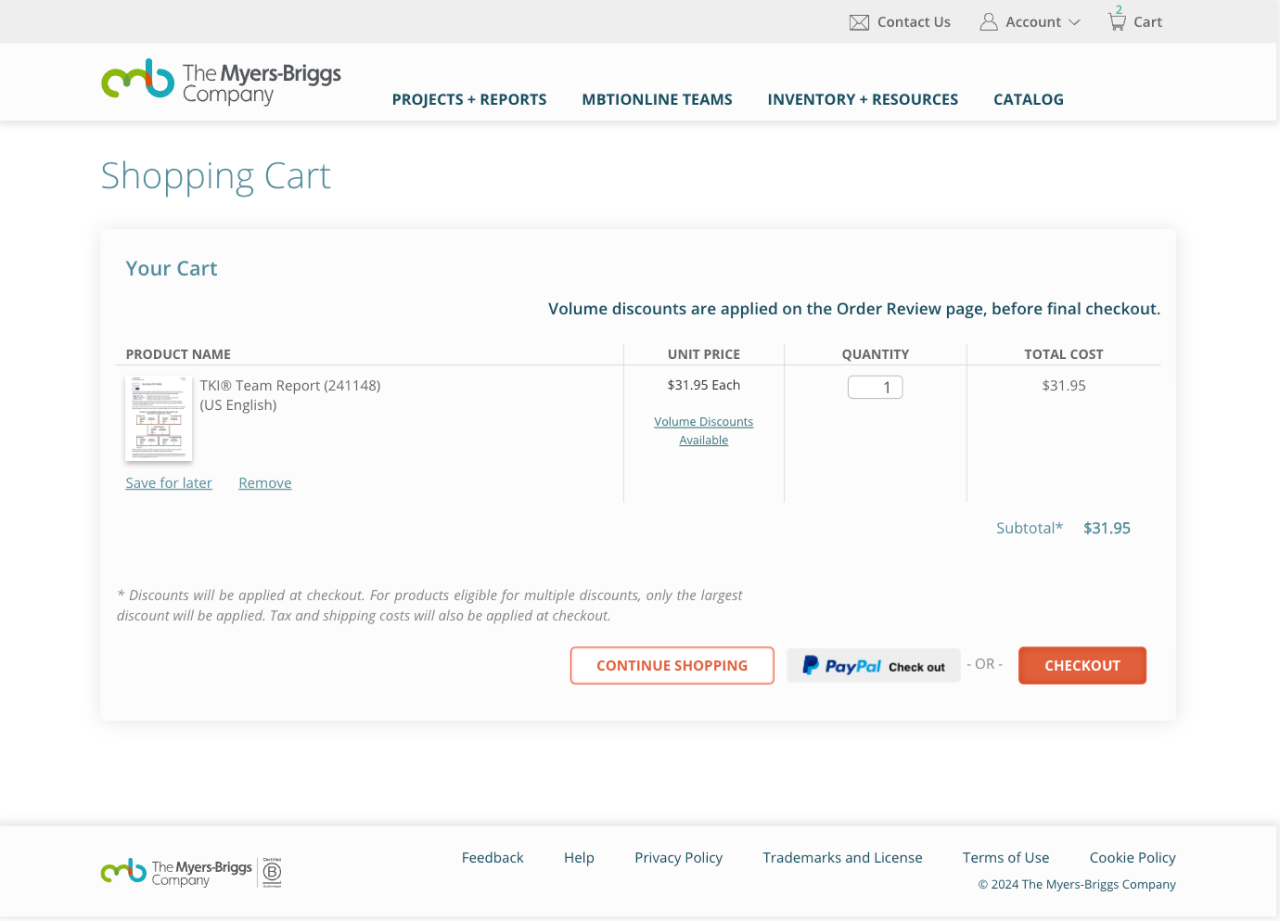The width and height of the screenshot is (1280, 922).
Task: Click the Myers-Briggs Company header logo
Action: [221, 81]
